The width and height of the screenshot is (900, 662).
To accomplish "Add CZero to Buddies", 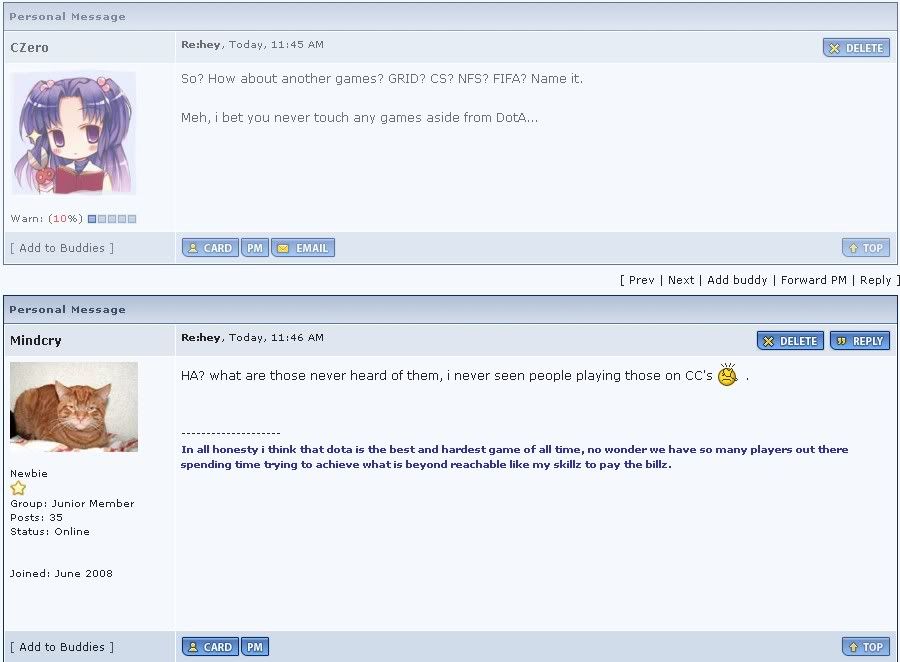I will pos(62,248).
